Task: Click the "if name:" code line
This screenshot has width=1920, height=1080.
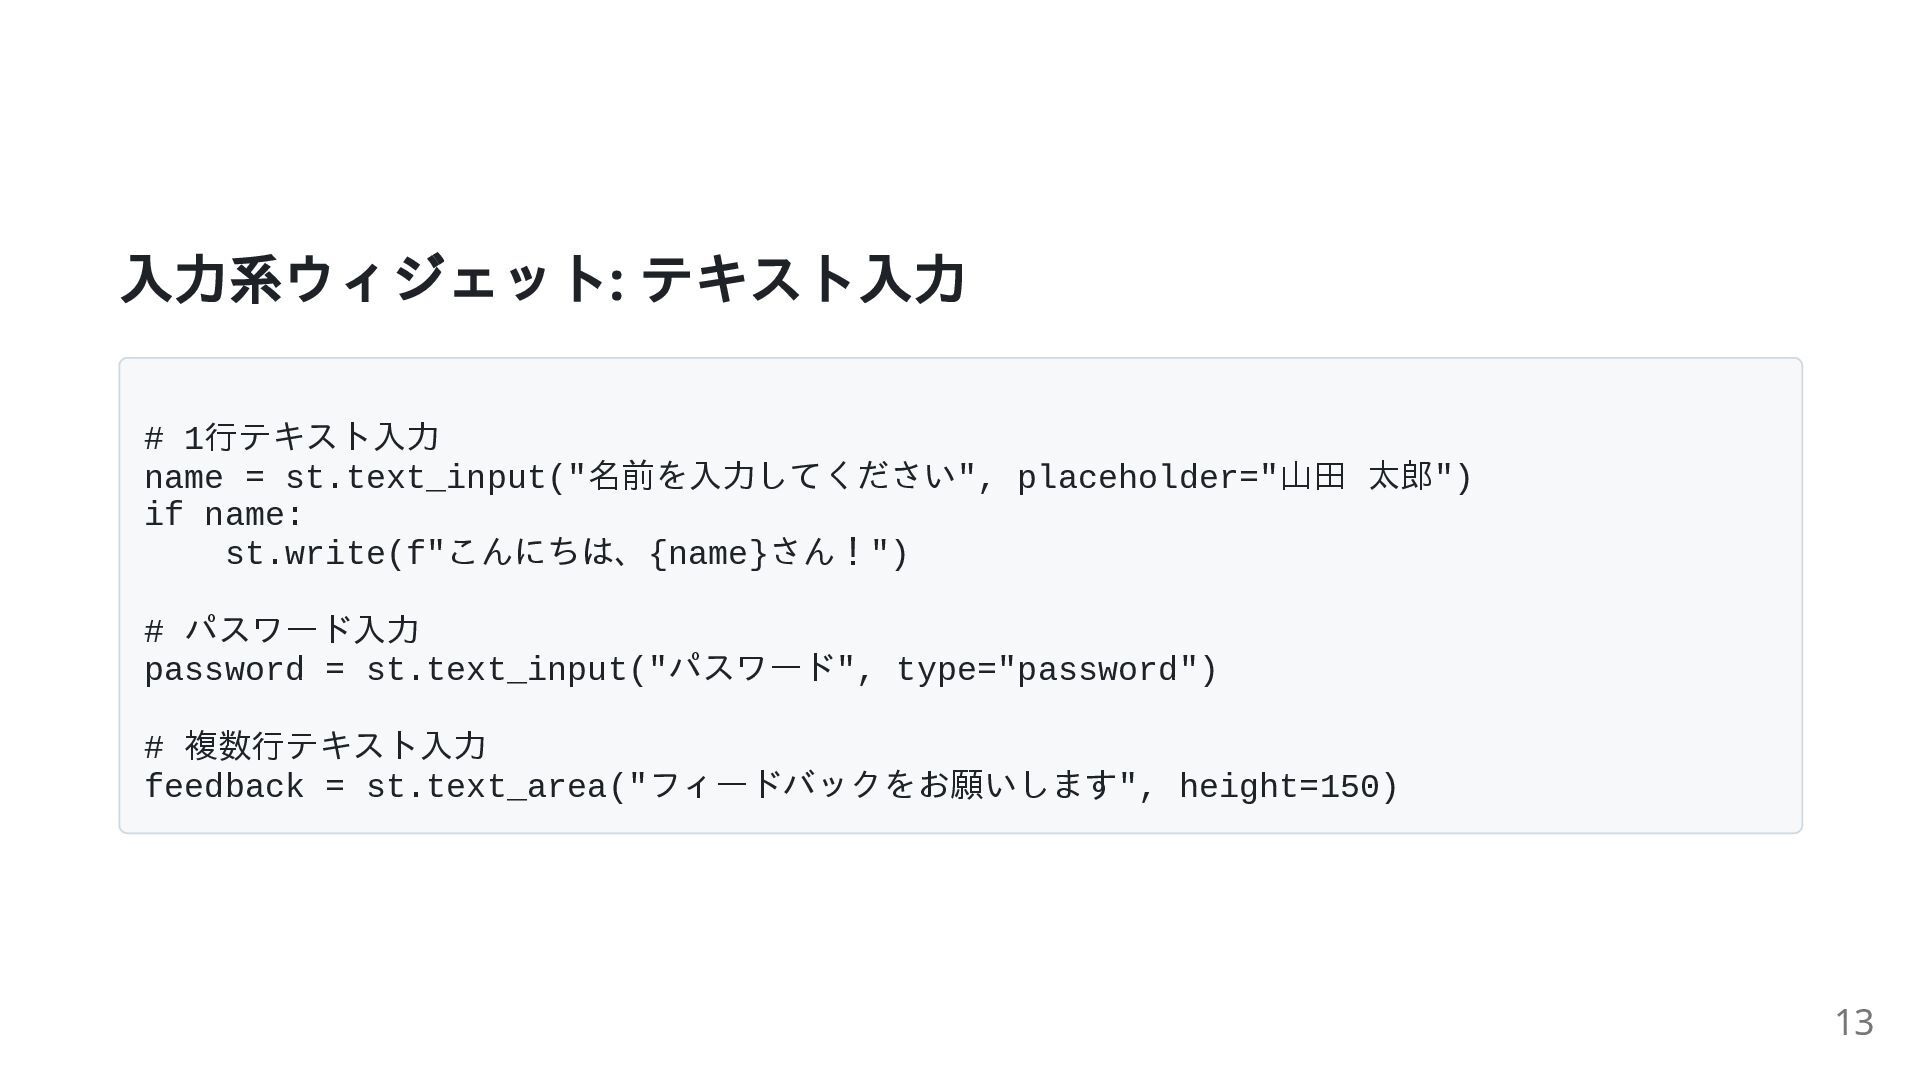Action: tap(223, 516)
